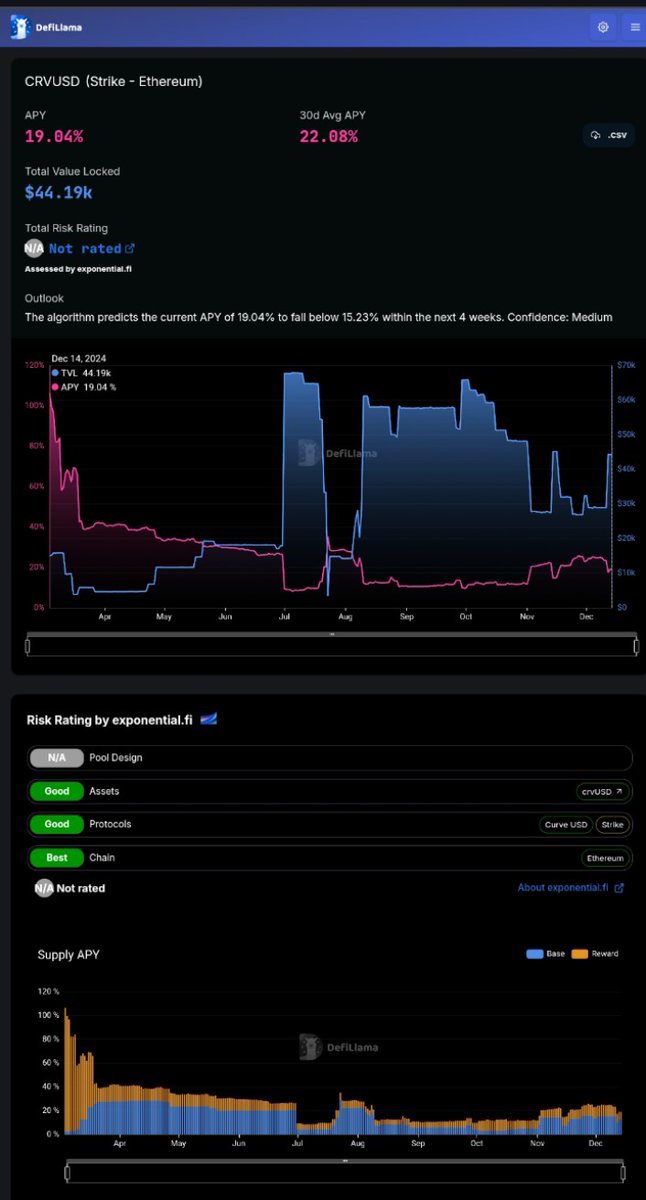
Task: Download data with the .csv button
Action: (x=609, y=134)
